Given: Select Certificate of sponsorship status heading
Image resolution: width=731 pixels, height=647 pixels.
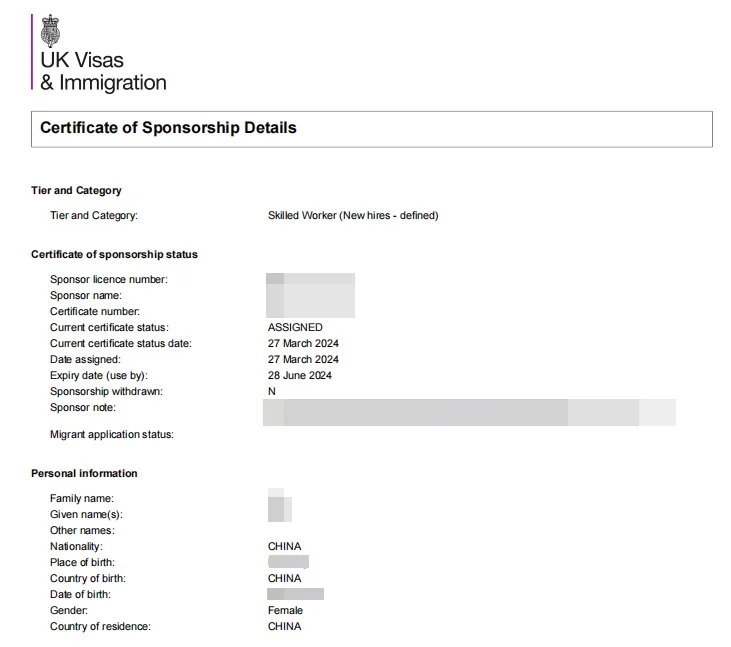Looking at the screenshot, I should pyautogui.click(x=114, y=254).
